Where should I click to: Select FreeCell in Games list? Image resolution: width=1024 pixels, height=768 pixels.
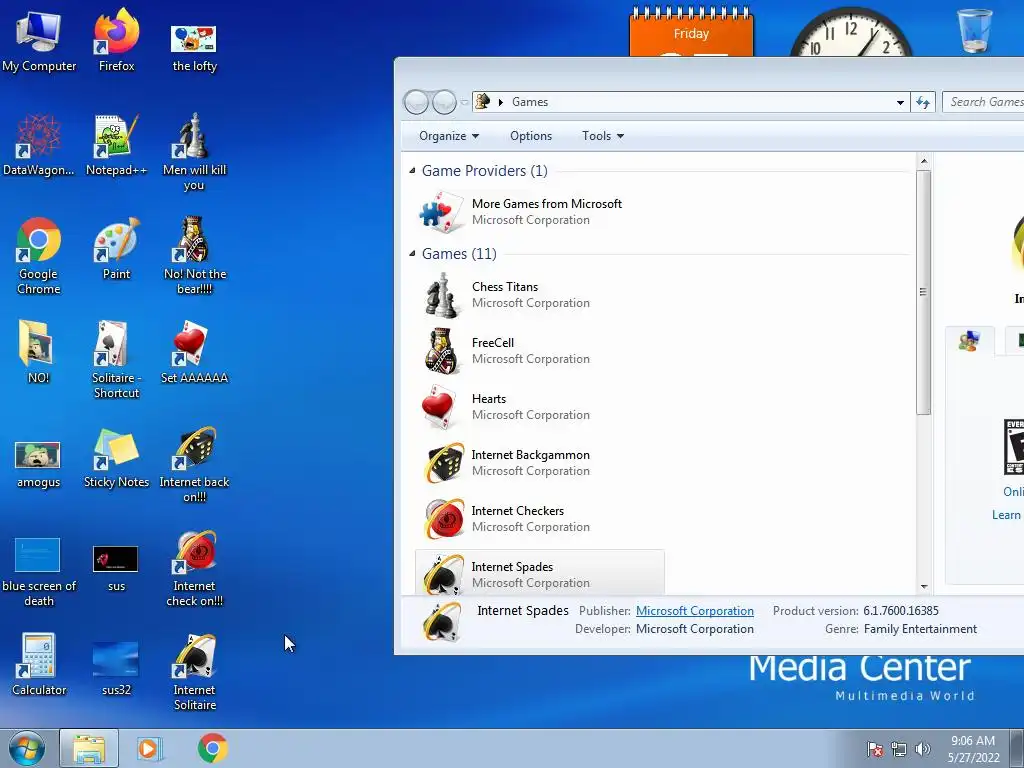pyautogui.click(x=539, y=351)
